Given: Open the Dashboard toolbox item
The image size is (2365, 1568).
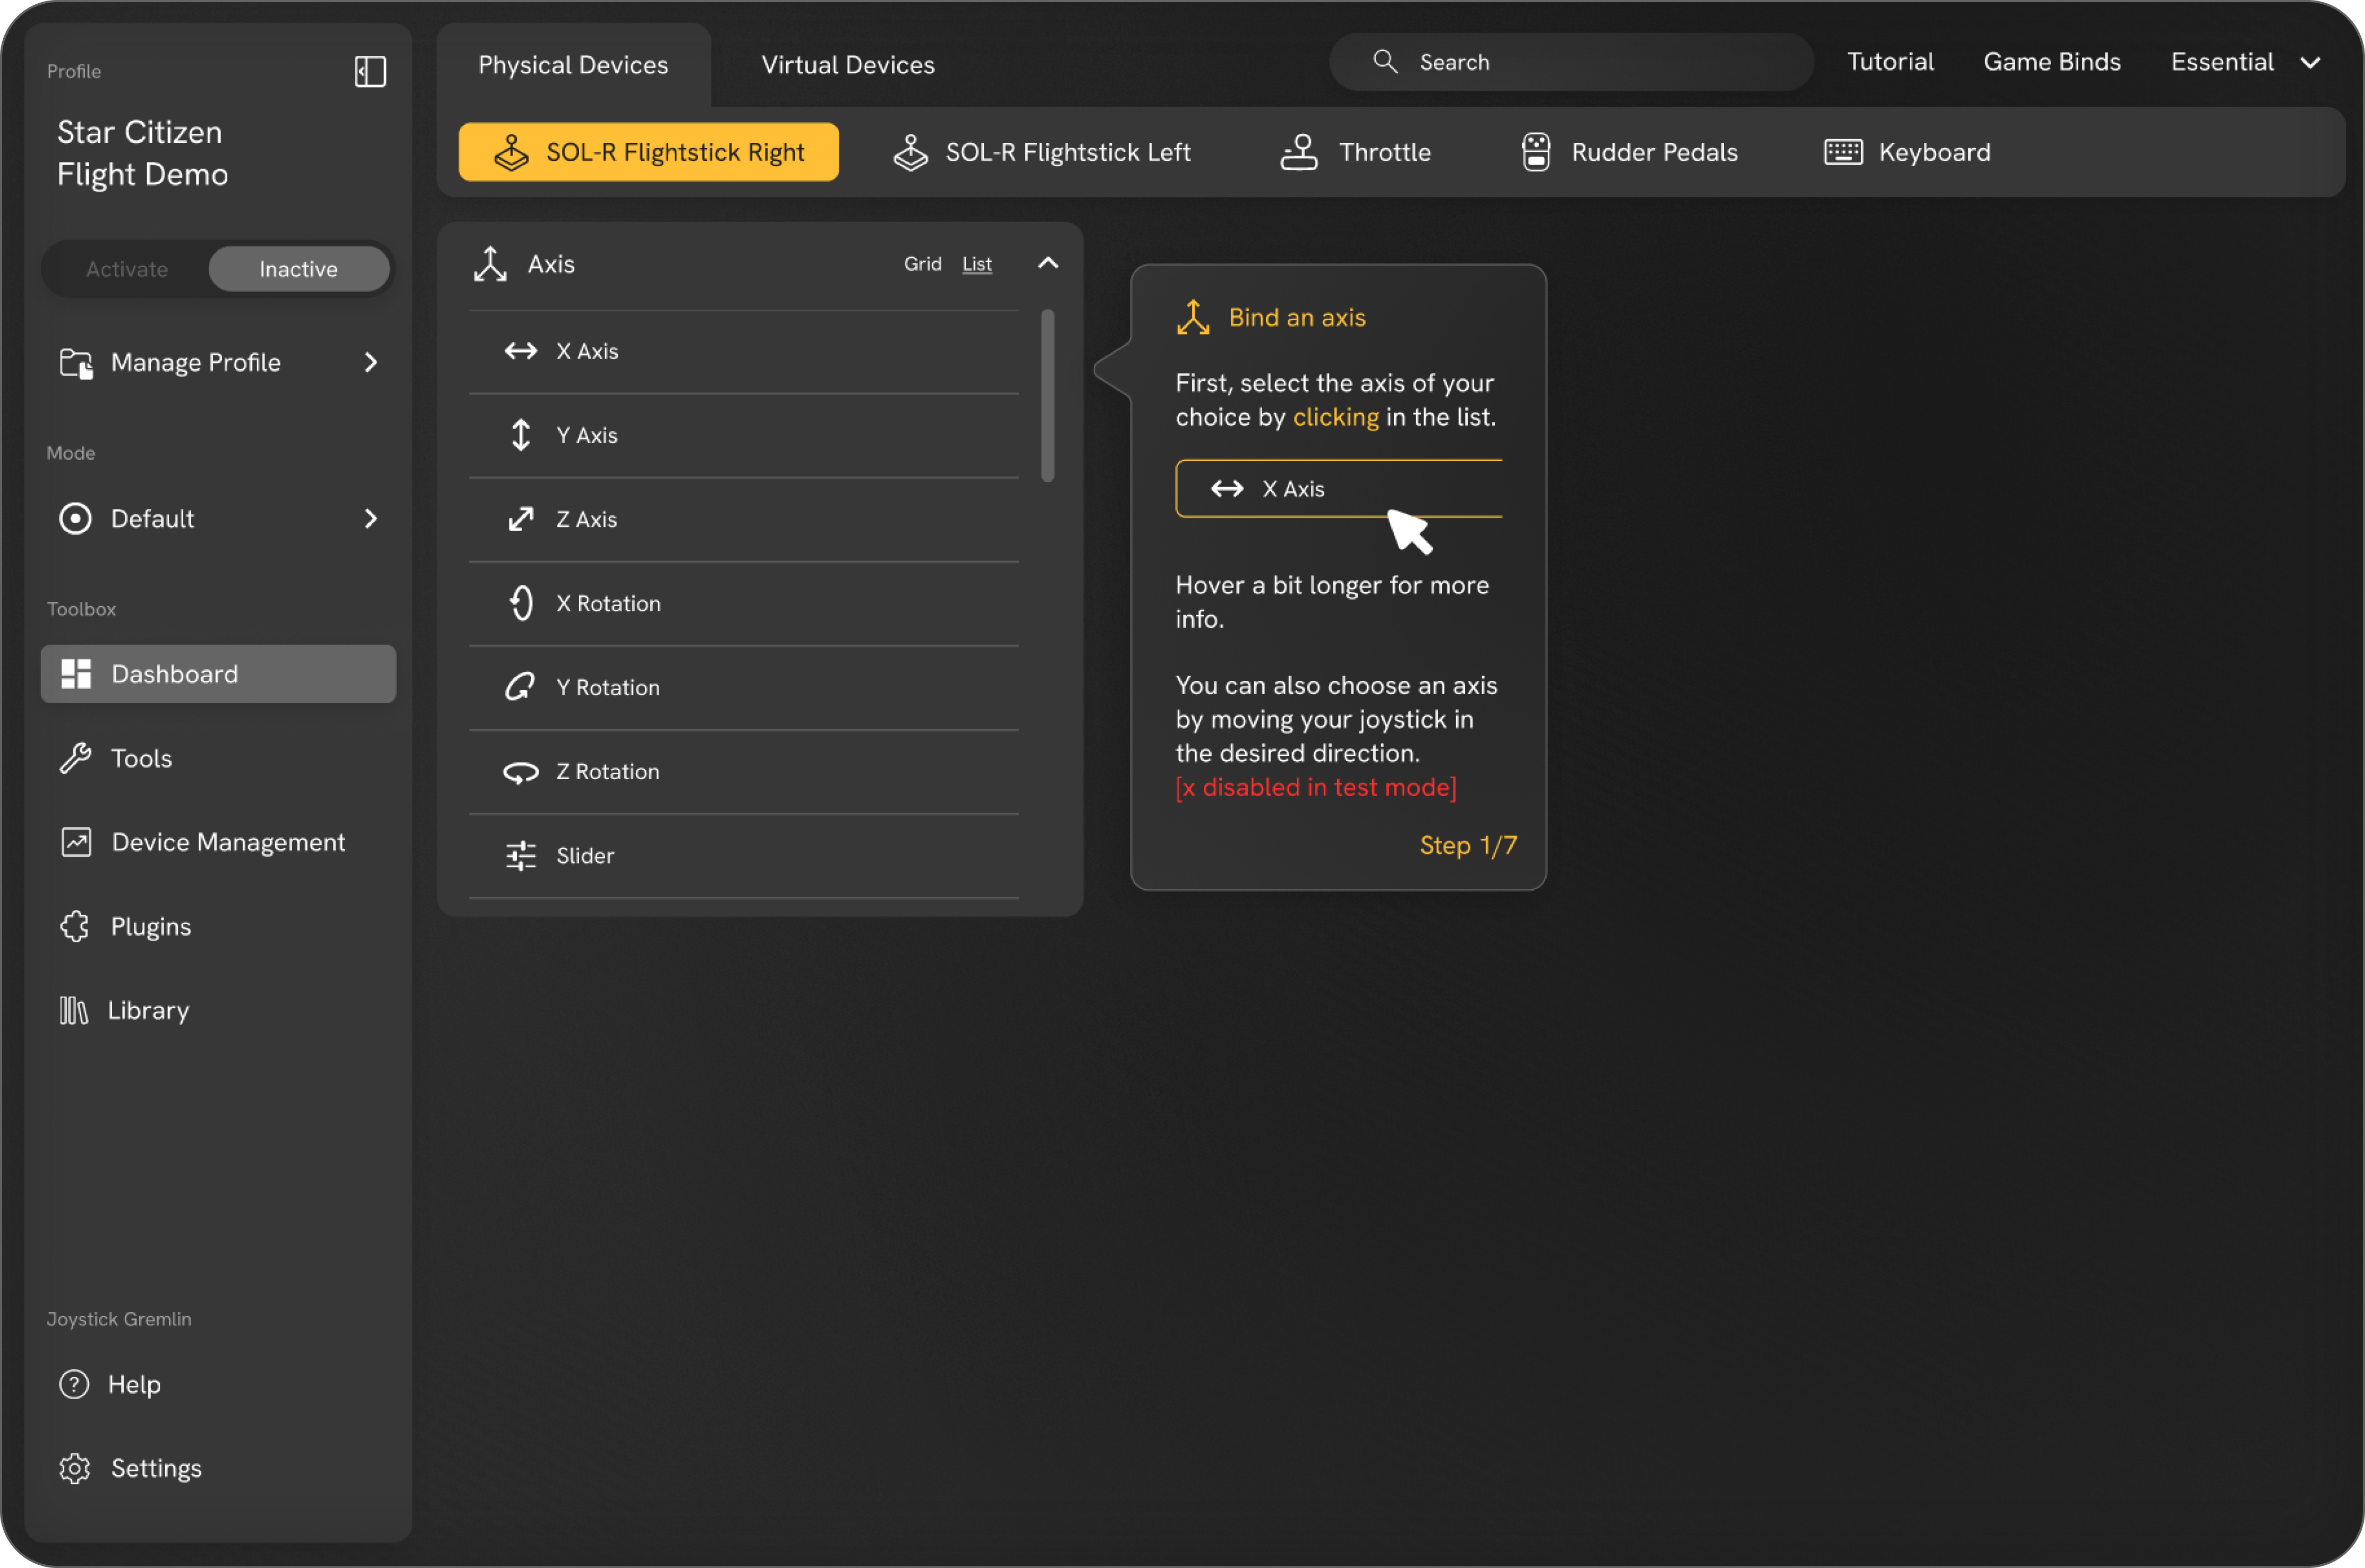Looking at the screenshot, I should click(x=218, y=674).
